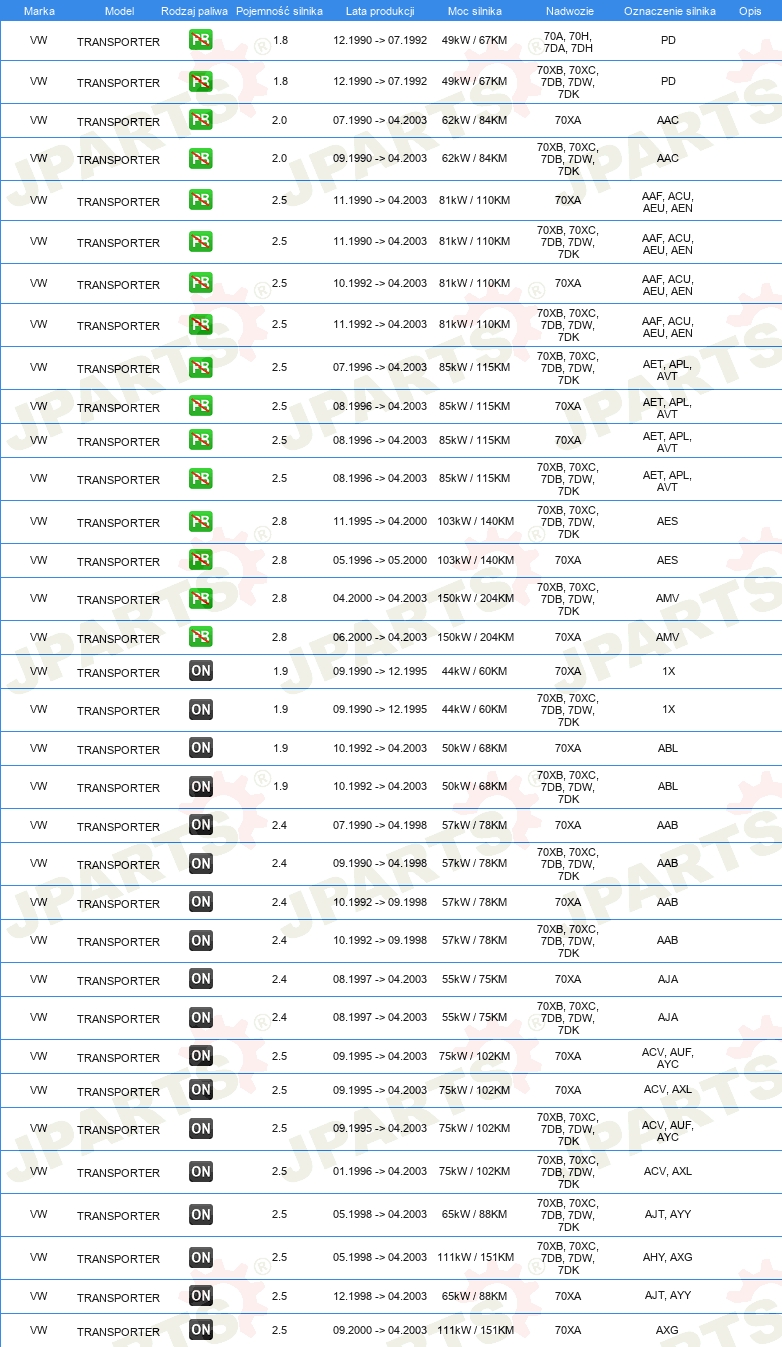Click PB icon in 05.1996 AES row
The width and height of the screenshot is (782, 1347).
(x=201, y=560)
